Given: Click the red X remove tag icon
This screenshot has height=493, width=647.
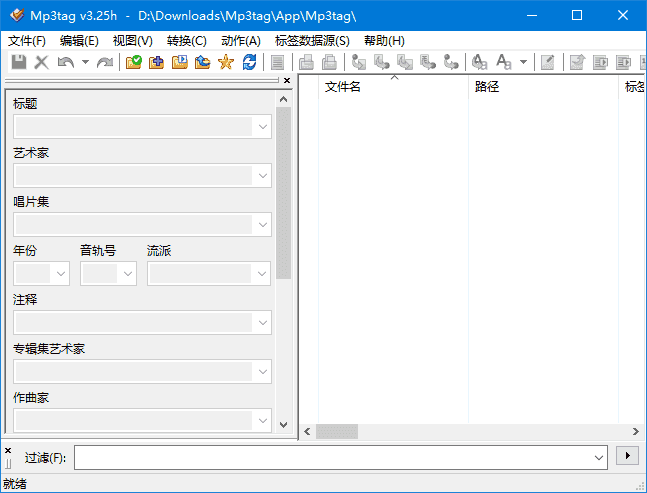Looking at the screenshot, I should pos(41,62).
